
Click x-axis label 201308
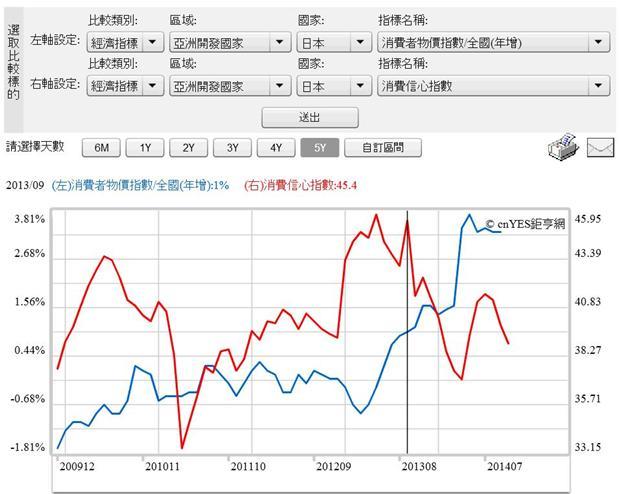click(419, 467)
